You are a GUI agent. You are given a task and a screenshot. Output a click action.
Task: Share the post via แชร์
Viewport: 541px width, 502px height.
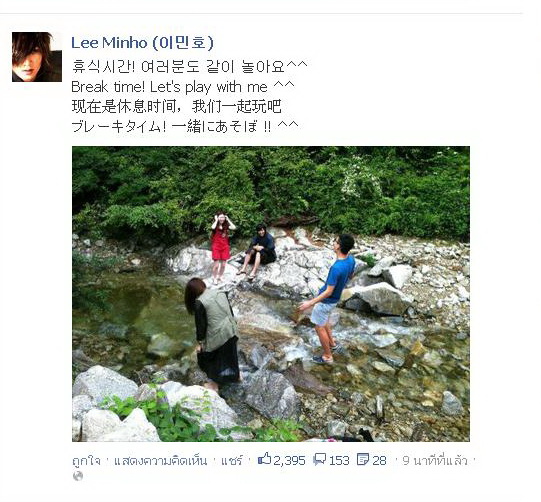[x=232, y=461]
